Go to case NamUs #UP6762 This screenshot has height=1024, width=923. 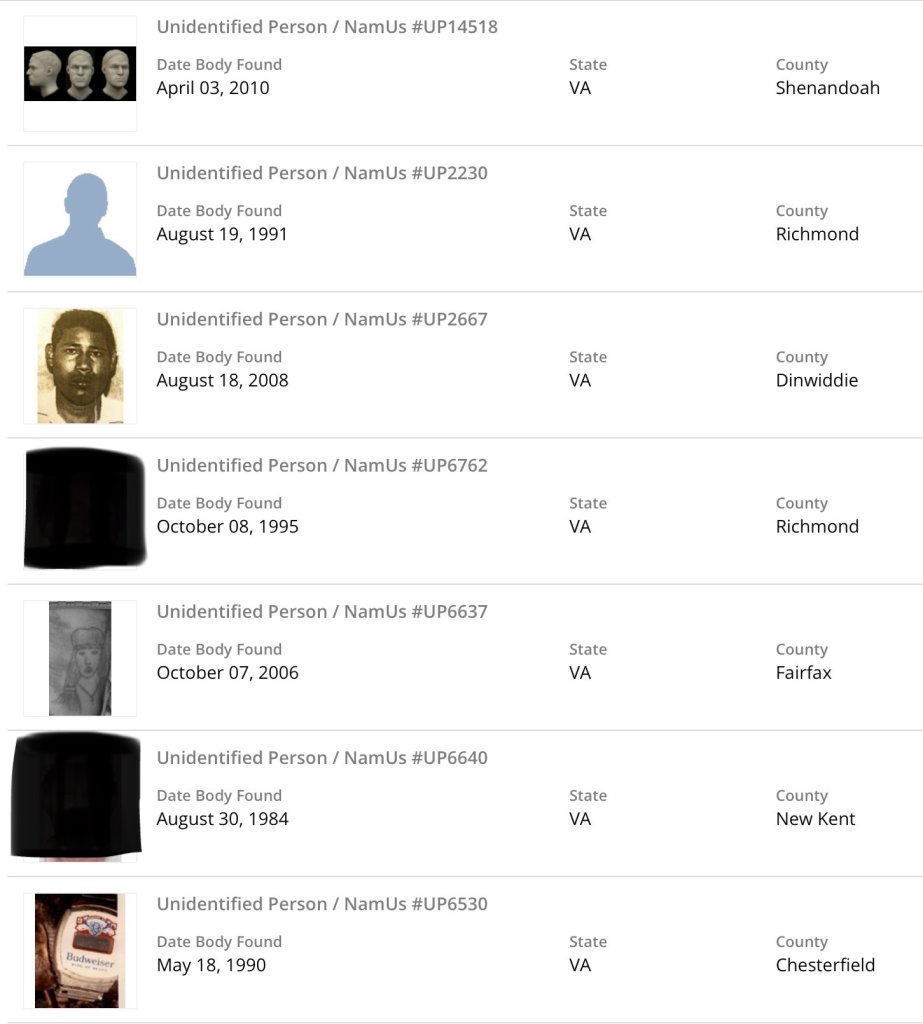click(x=322, y=465)
